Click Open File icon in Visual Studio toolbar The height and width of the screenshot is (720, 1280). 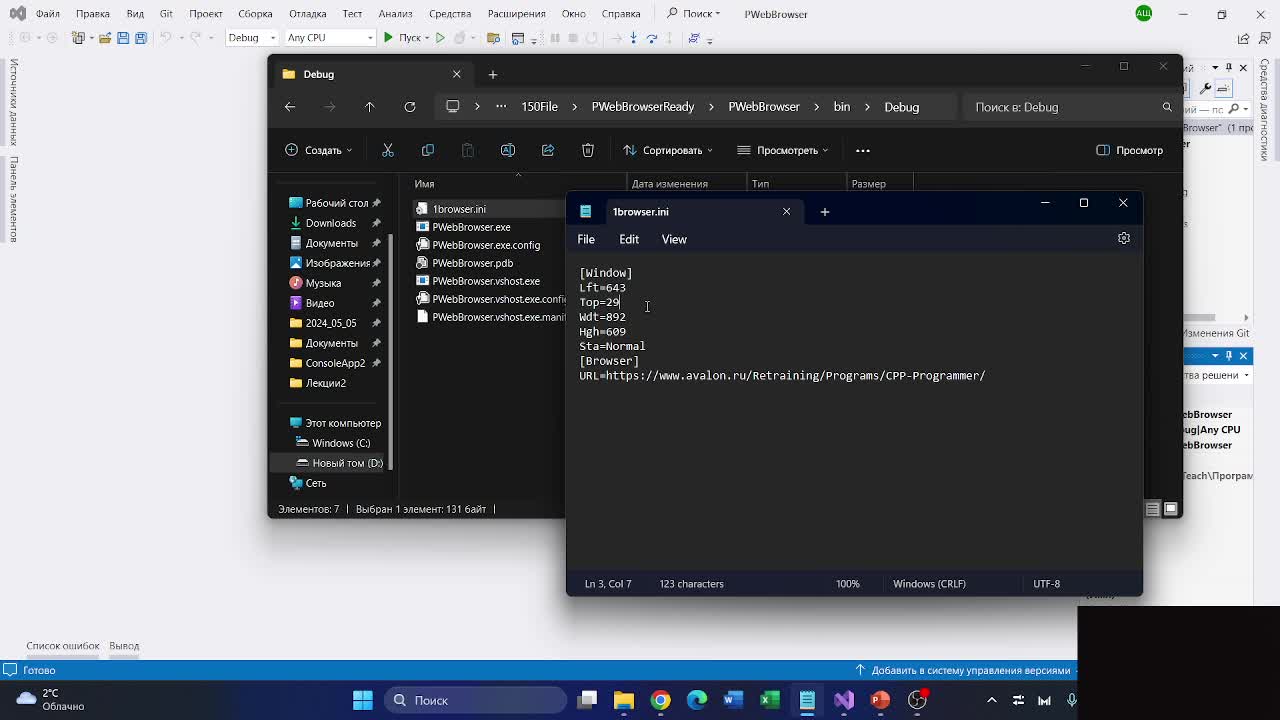click(x=105, y=38)
